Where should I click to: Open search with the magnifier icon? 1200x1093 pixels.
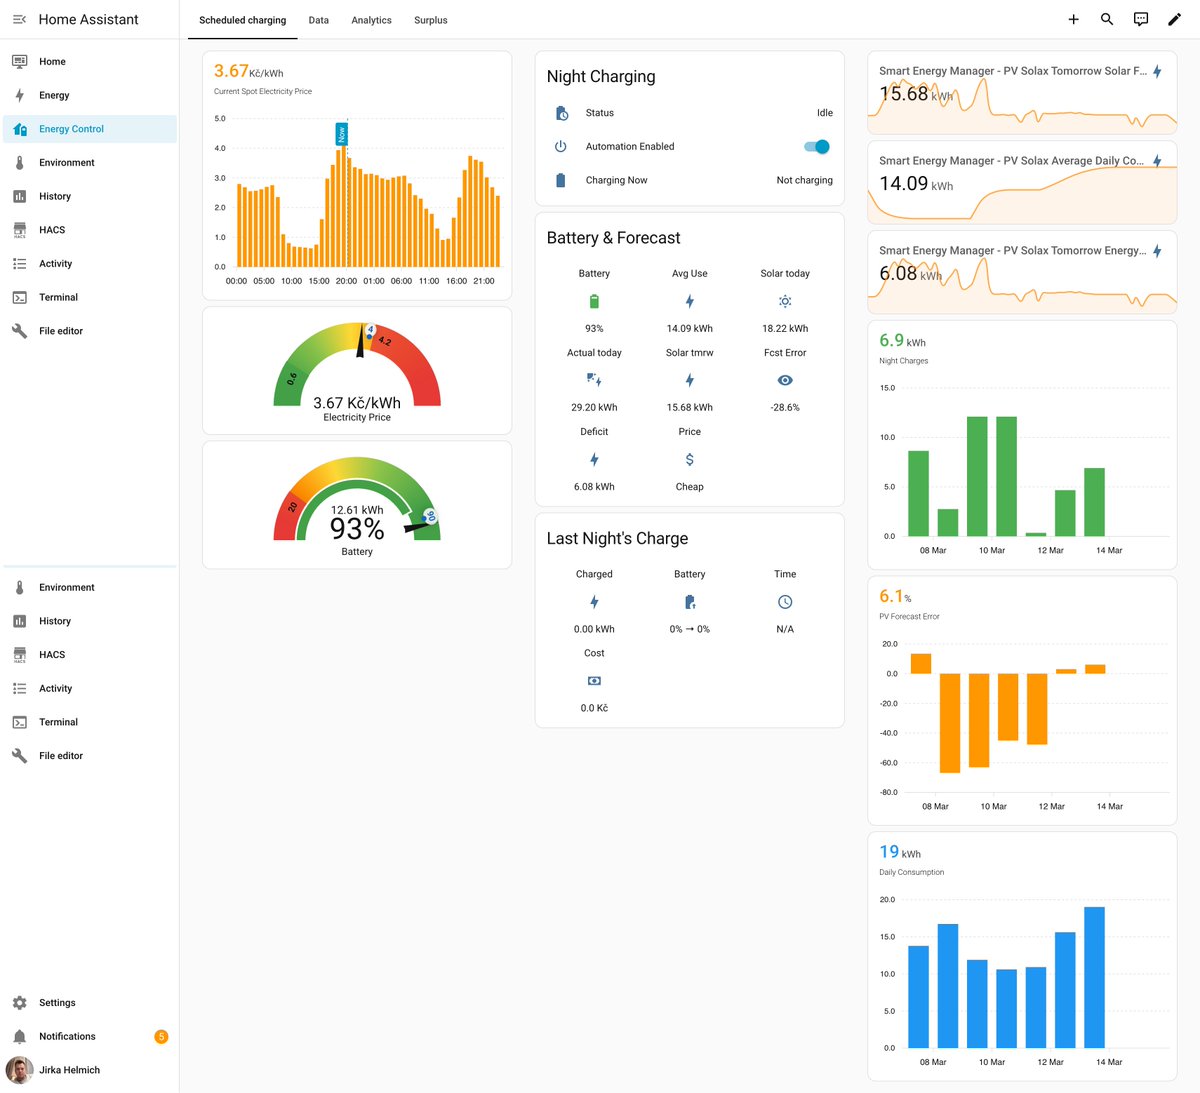(1107, 19)
